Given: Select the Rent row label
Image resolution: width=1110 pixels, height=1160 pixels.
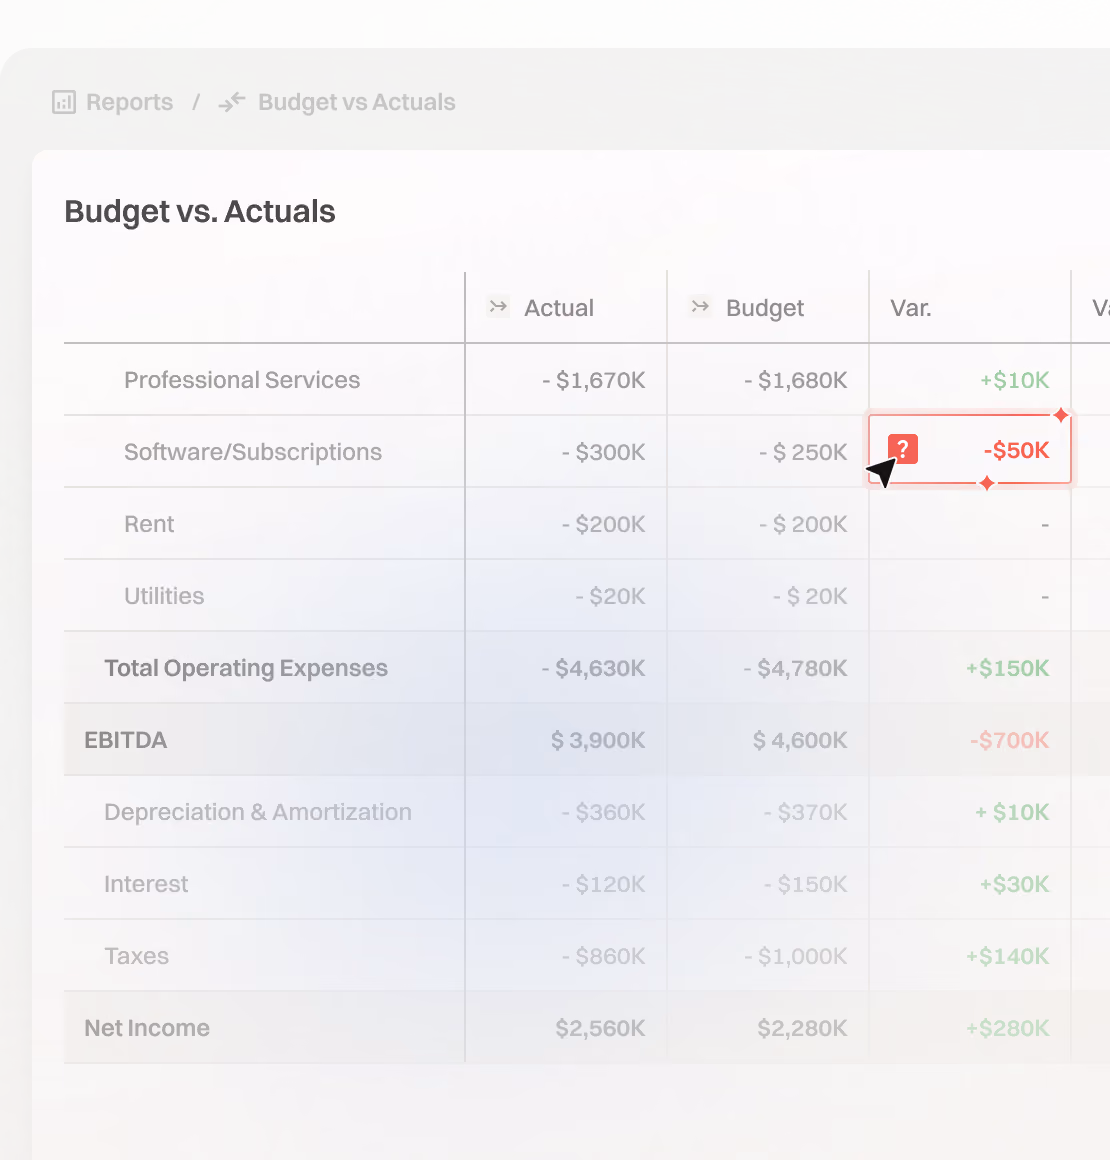Looking at the screenshot, I should pos(149,524).
